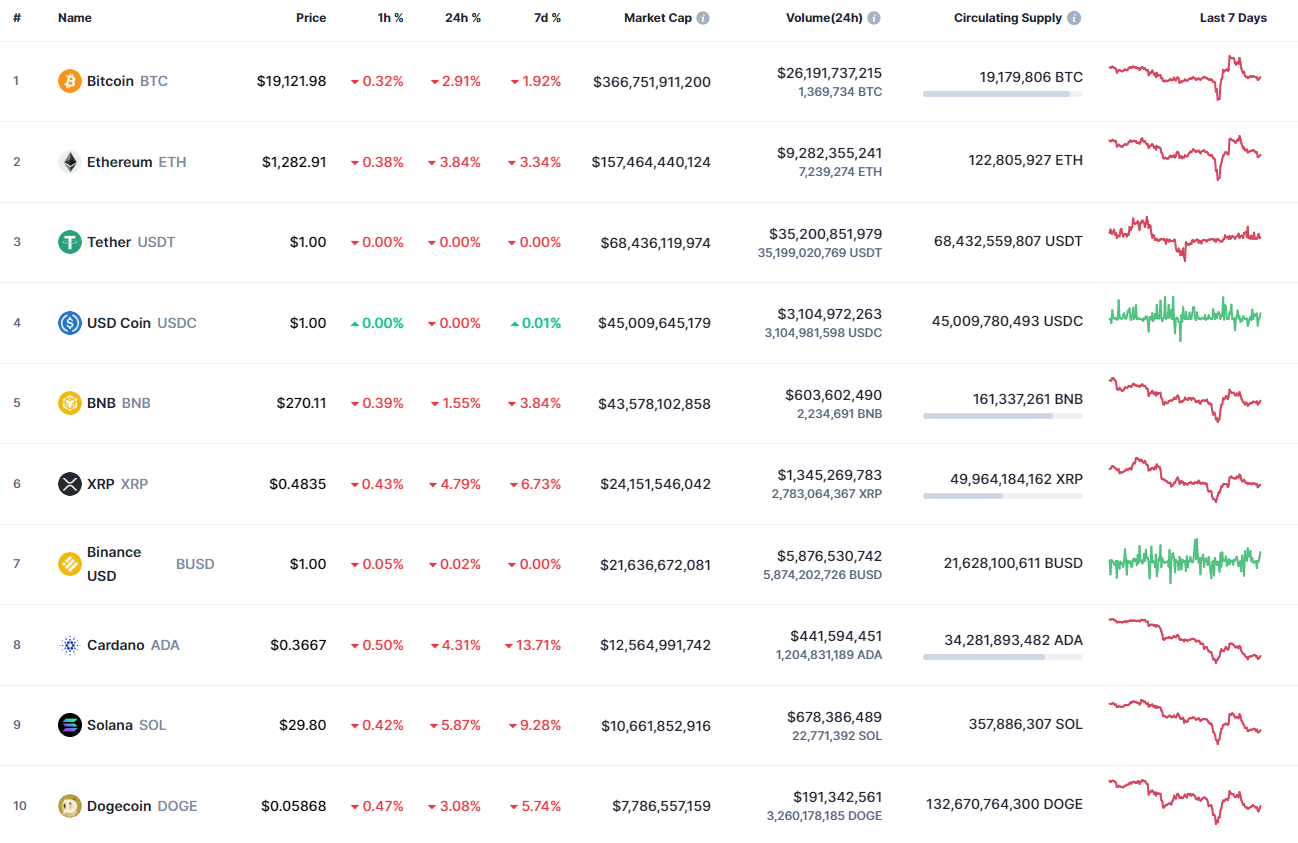
Task: Sort the table by 24h % column header
Action: pos(462,17)
